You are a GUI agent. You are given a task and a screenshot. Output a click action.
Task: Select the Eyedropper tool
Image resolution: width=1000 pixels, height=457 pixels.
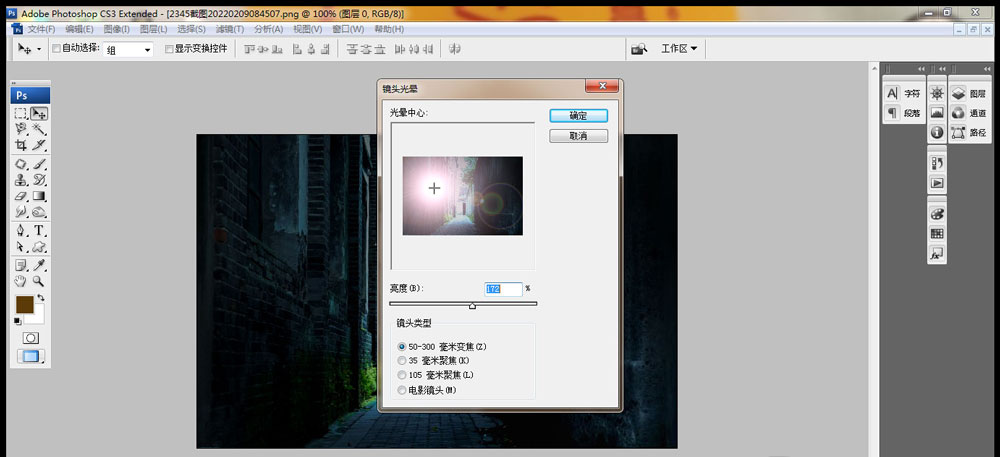[40, 265]
